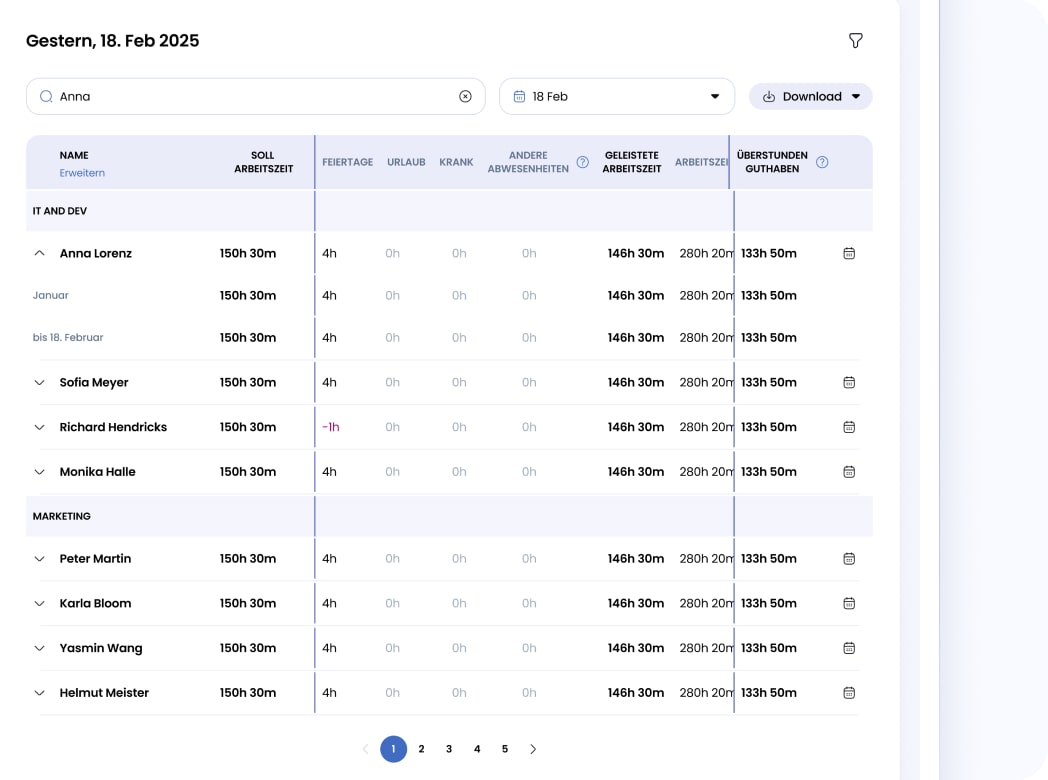Collapse the Anna Lorenz row
1048x780 pixels.
click(x=40, y=254)
